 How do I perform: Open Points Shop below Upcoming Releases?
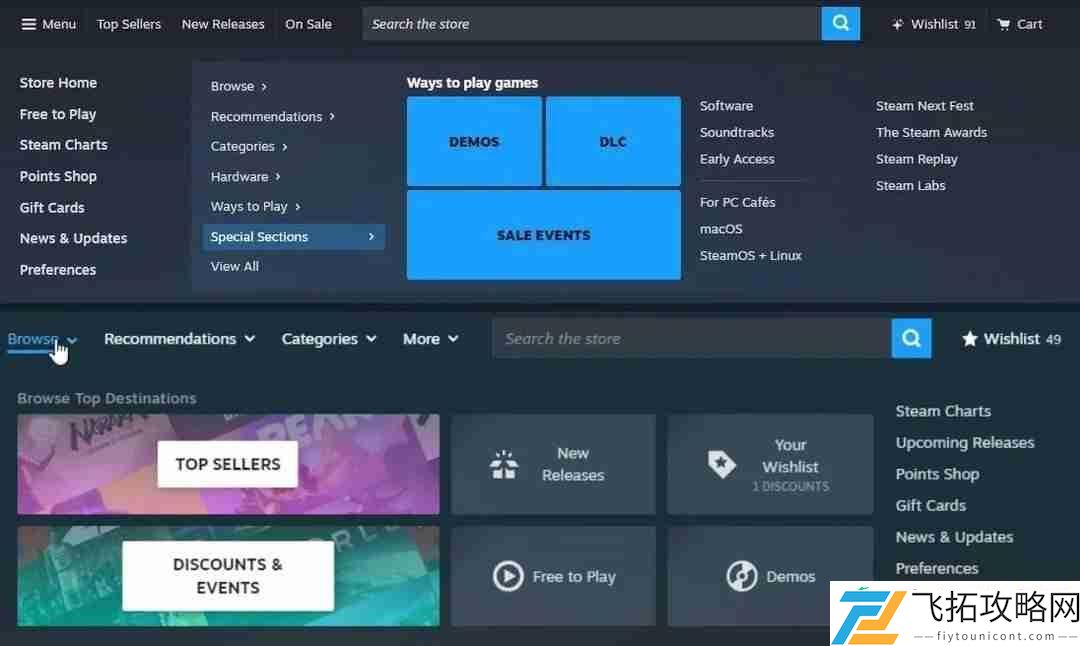coord(937,474)
